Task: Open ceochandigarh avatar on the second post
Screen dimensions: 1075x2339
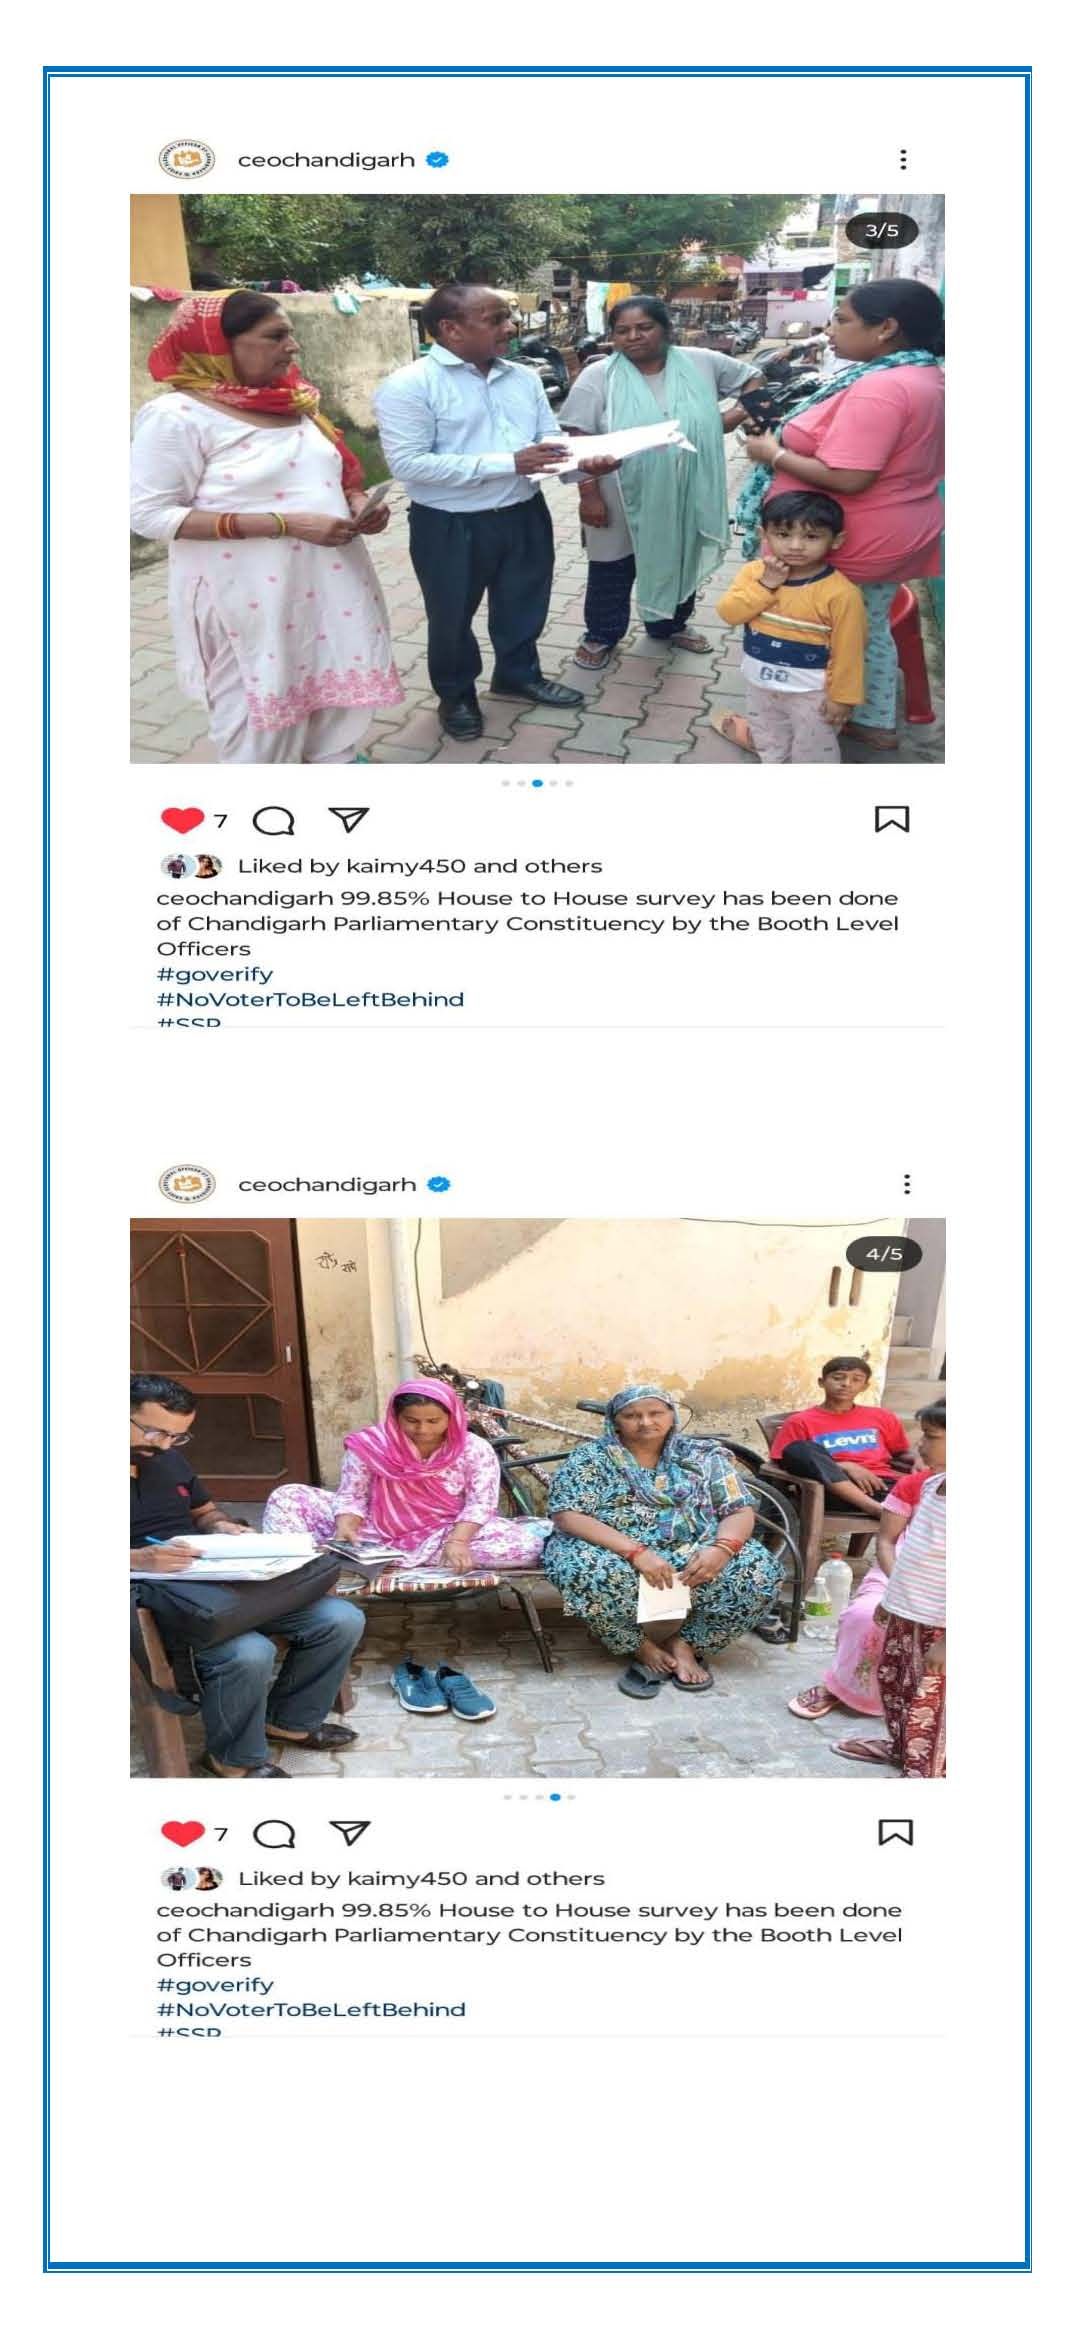Action: [186, 1184]
